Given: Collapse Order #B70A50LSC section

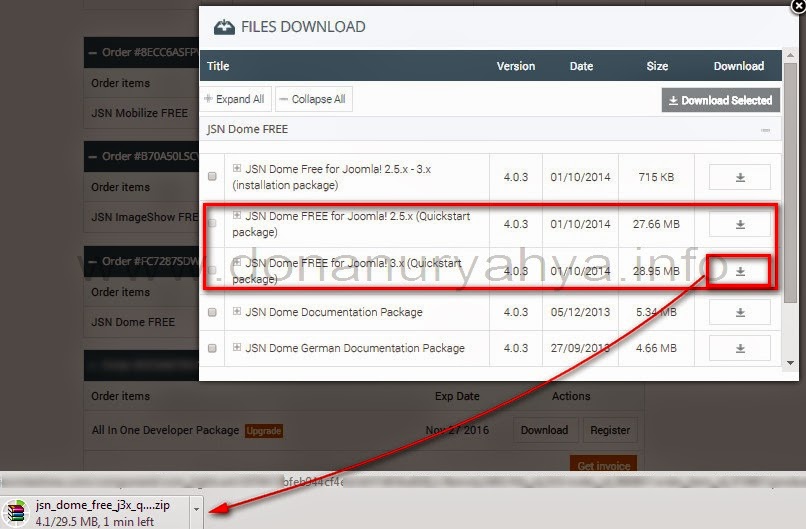Looking at the screenshot, I should coord(93,157).
